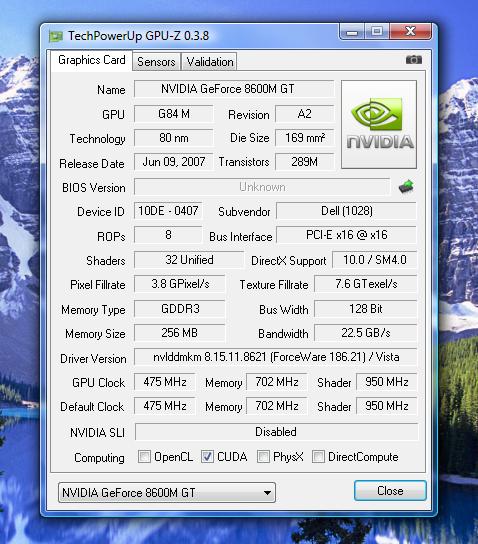478x544 pixels.
Task: Click the Transistors field 289M
Action: (305, 162)
